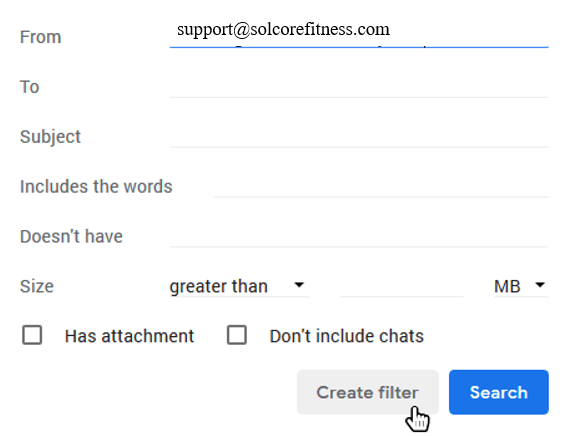Image resolution: width=572 pixels, height=436 pixels.
Task: Click the arrow next to MB
Action: pos(540,285)
